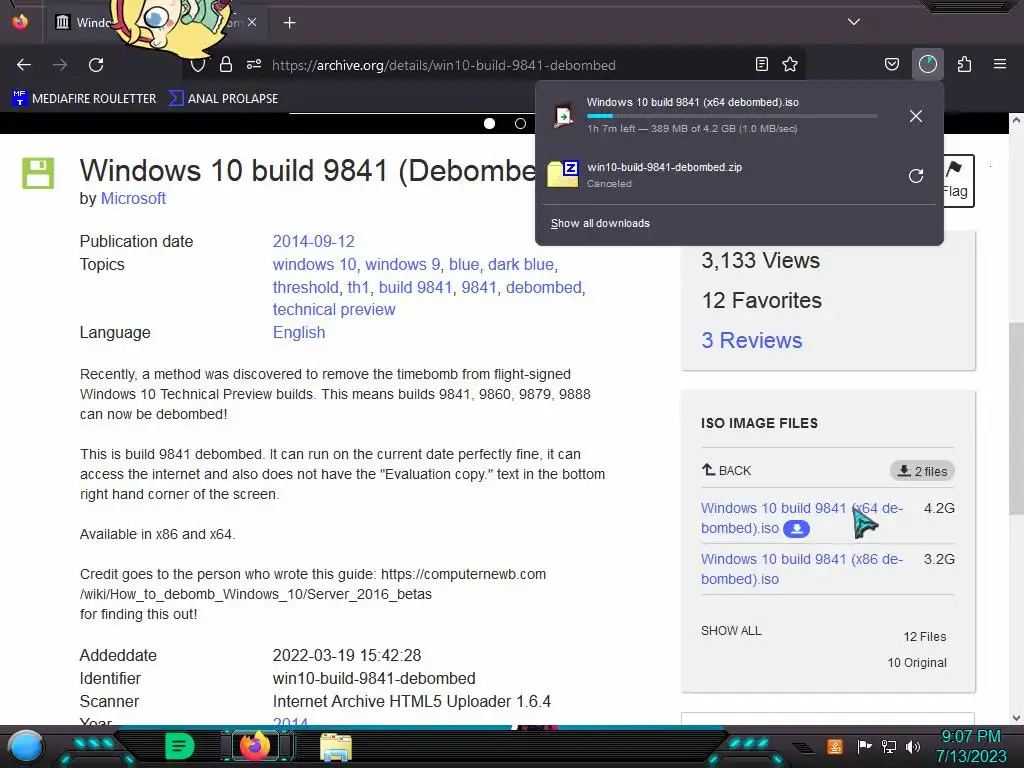Go back with the browser back arrow
Viewport: 1024px width, 768px height.
(24, 65)
